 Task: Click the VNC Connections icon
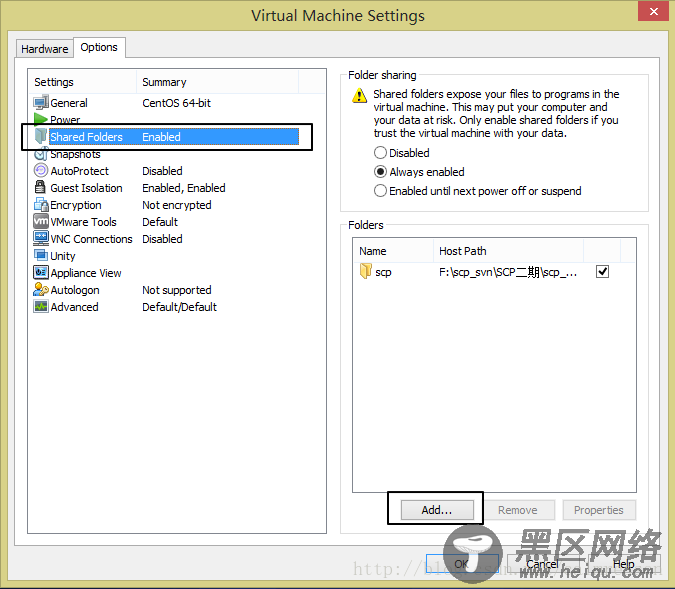pyautogui.click(x=41, y=238)
